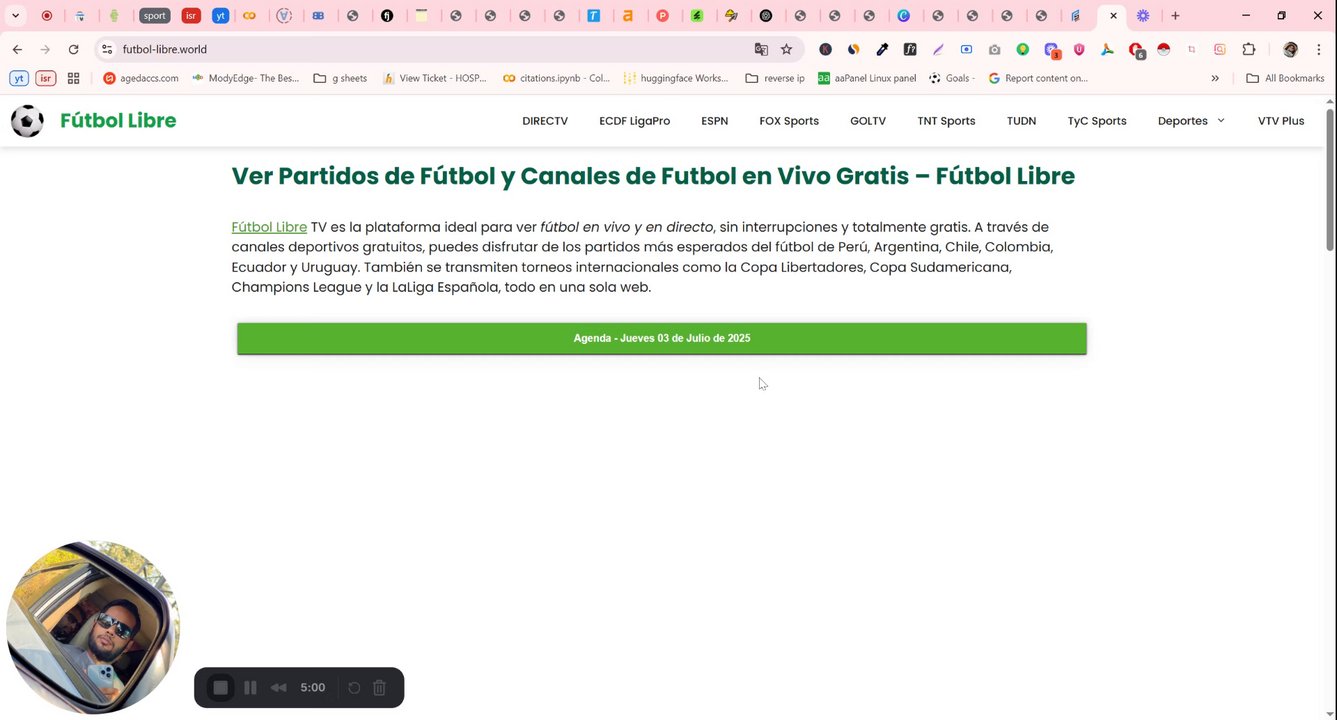Open the red extension with badge 6
Image resolution: width=1337 pixels, height=720 pixels.
[1136, 49]
